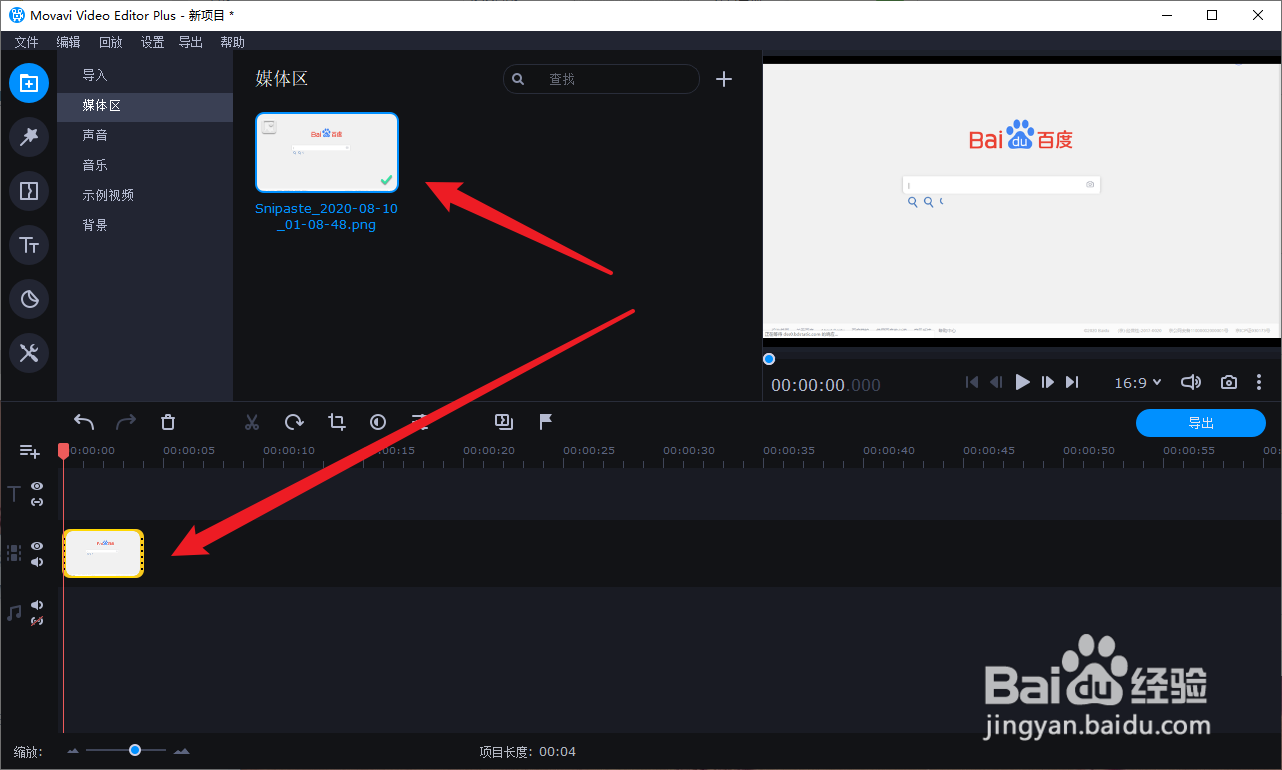Step back one frame
The image size is (1282, 770).
996,382
